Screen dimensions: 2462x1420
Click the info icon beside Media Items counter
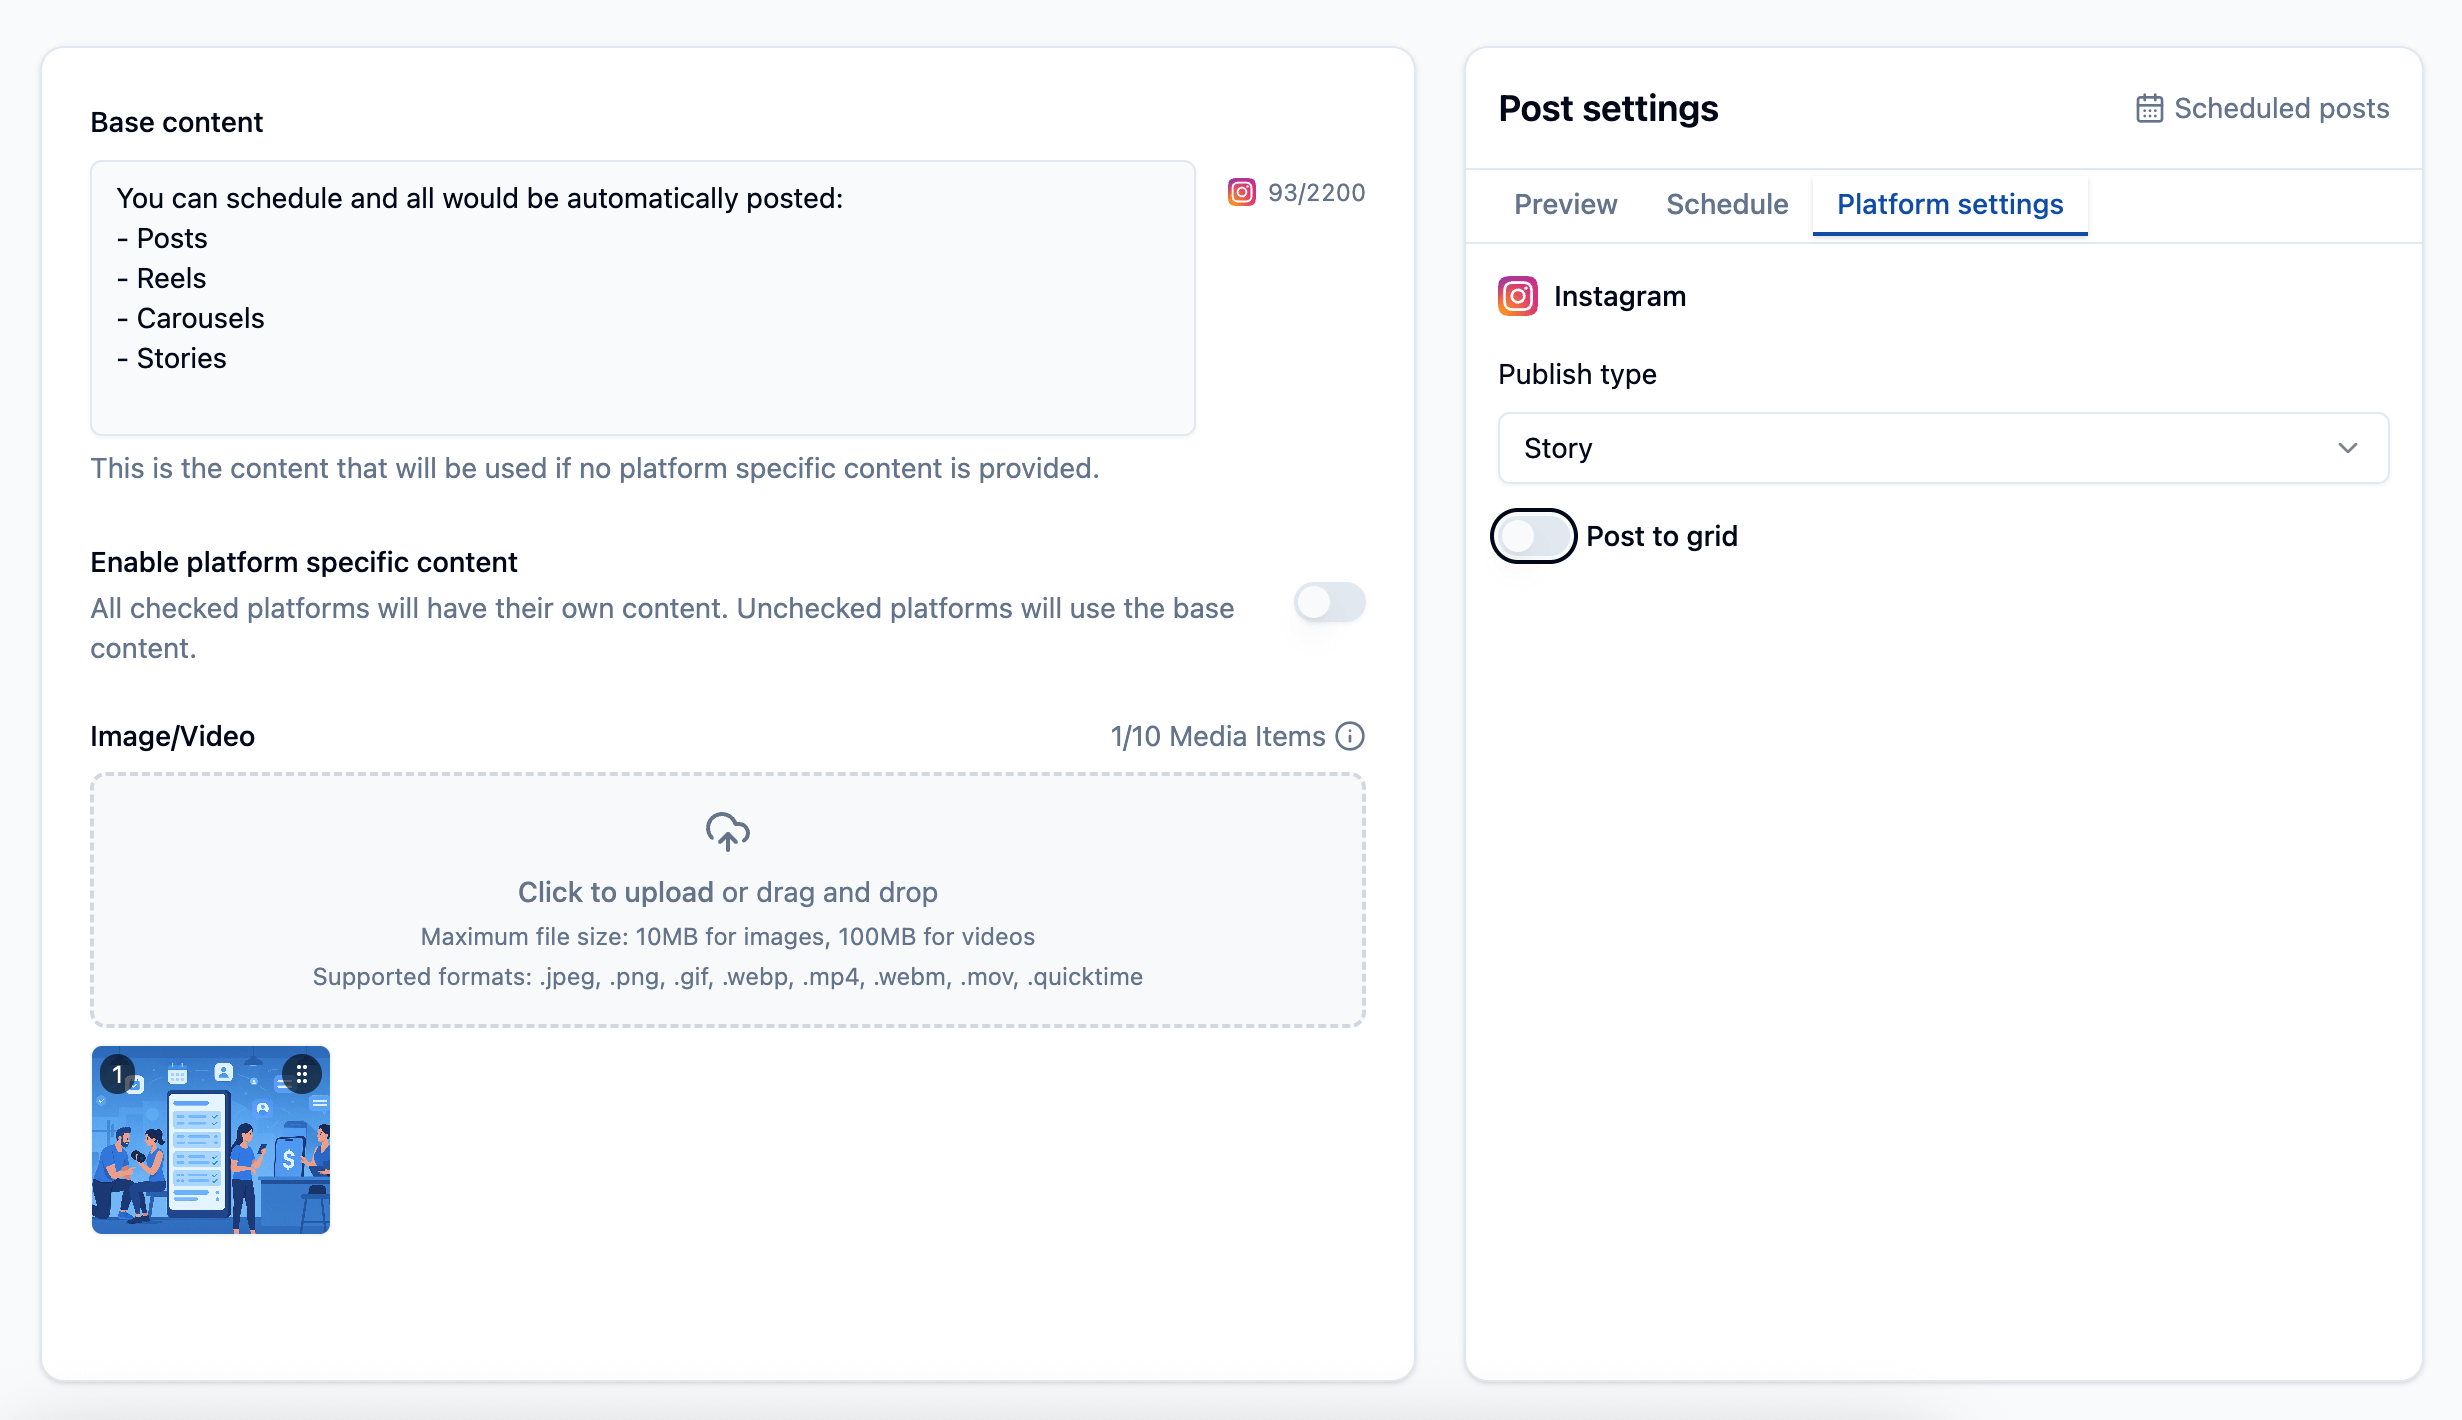click(x=1350, y=736)
